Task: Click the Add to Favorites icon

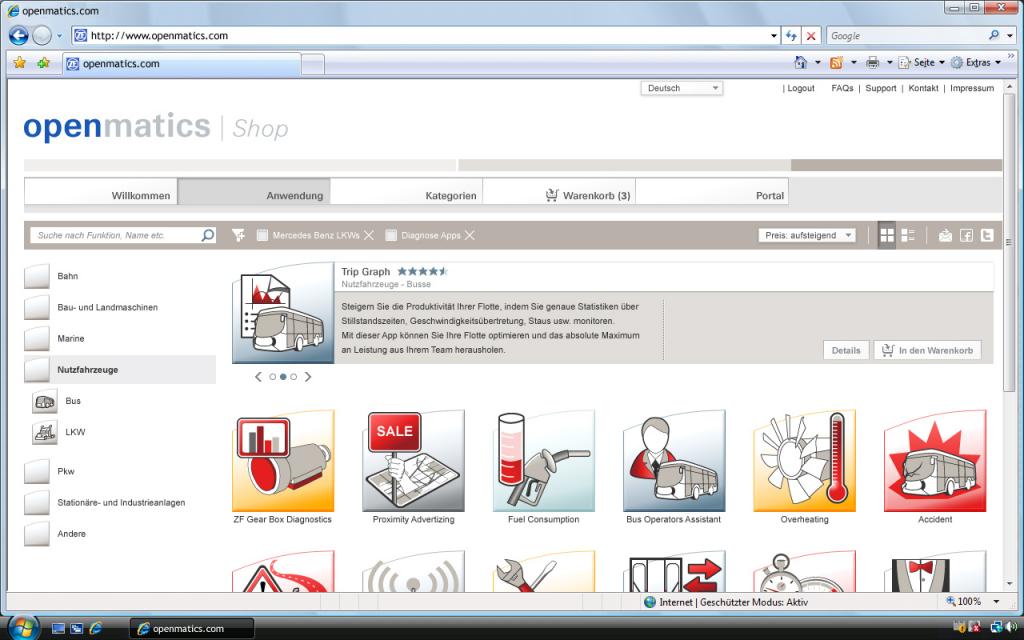Action: pos(43,63)
